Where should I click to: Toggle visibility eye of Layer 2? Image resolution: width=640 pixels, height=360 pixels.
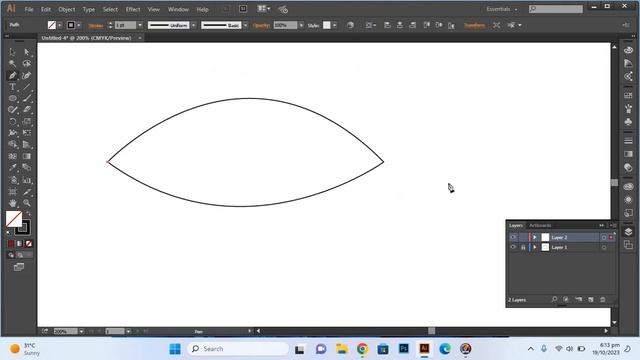click(x=513, y=237)
